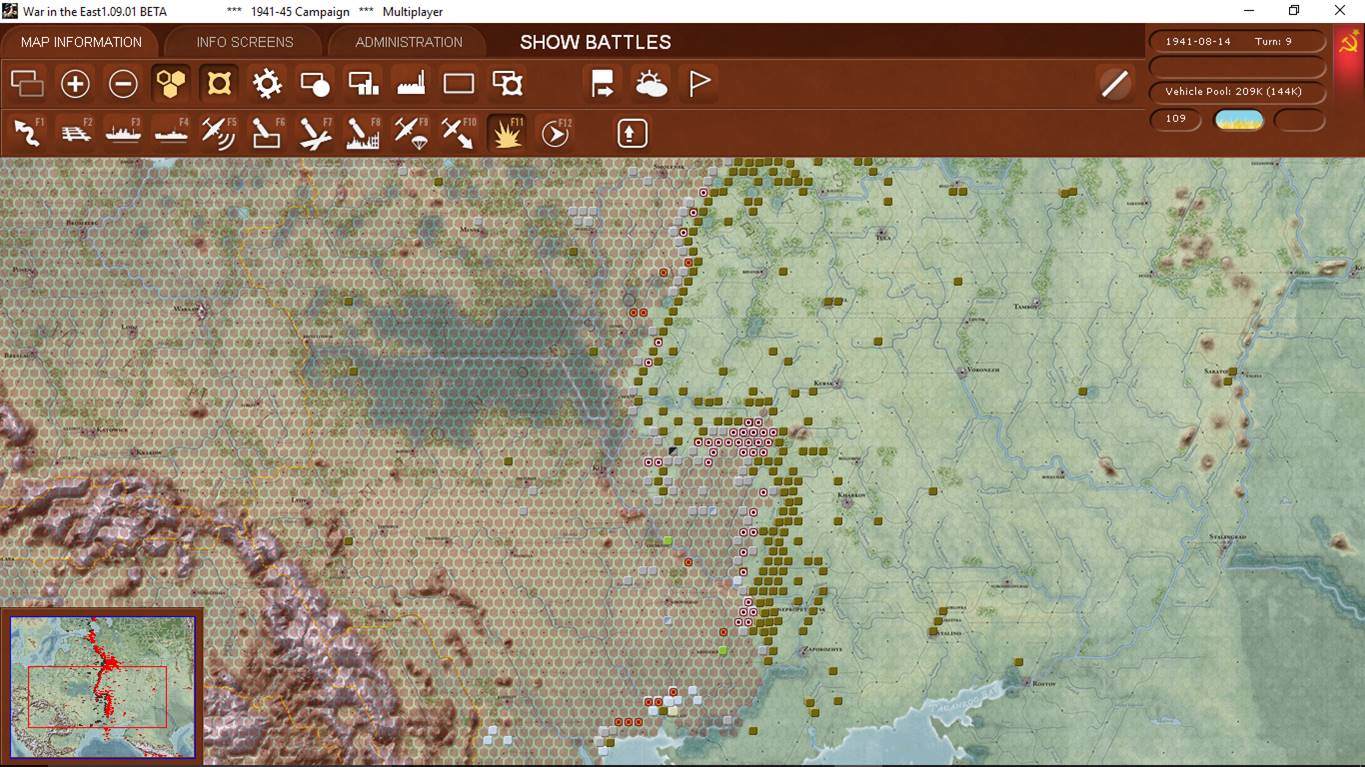This screenshot has height=767, width=1365.
Task: Click the diagonal line round button
Action: [x=1114, y=84]
